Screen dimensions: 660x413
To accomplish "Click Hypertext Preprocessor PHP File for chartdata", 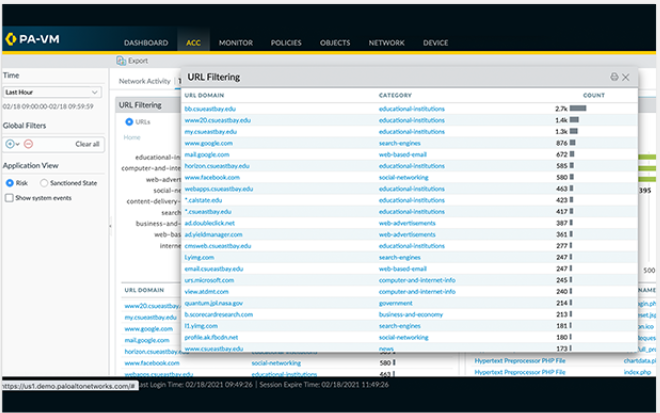I will 520,361.
